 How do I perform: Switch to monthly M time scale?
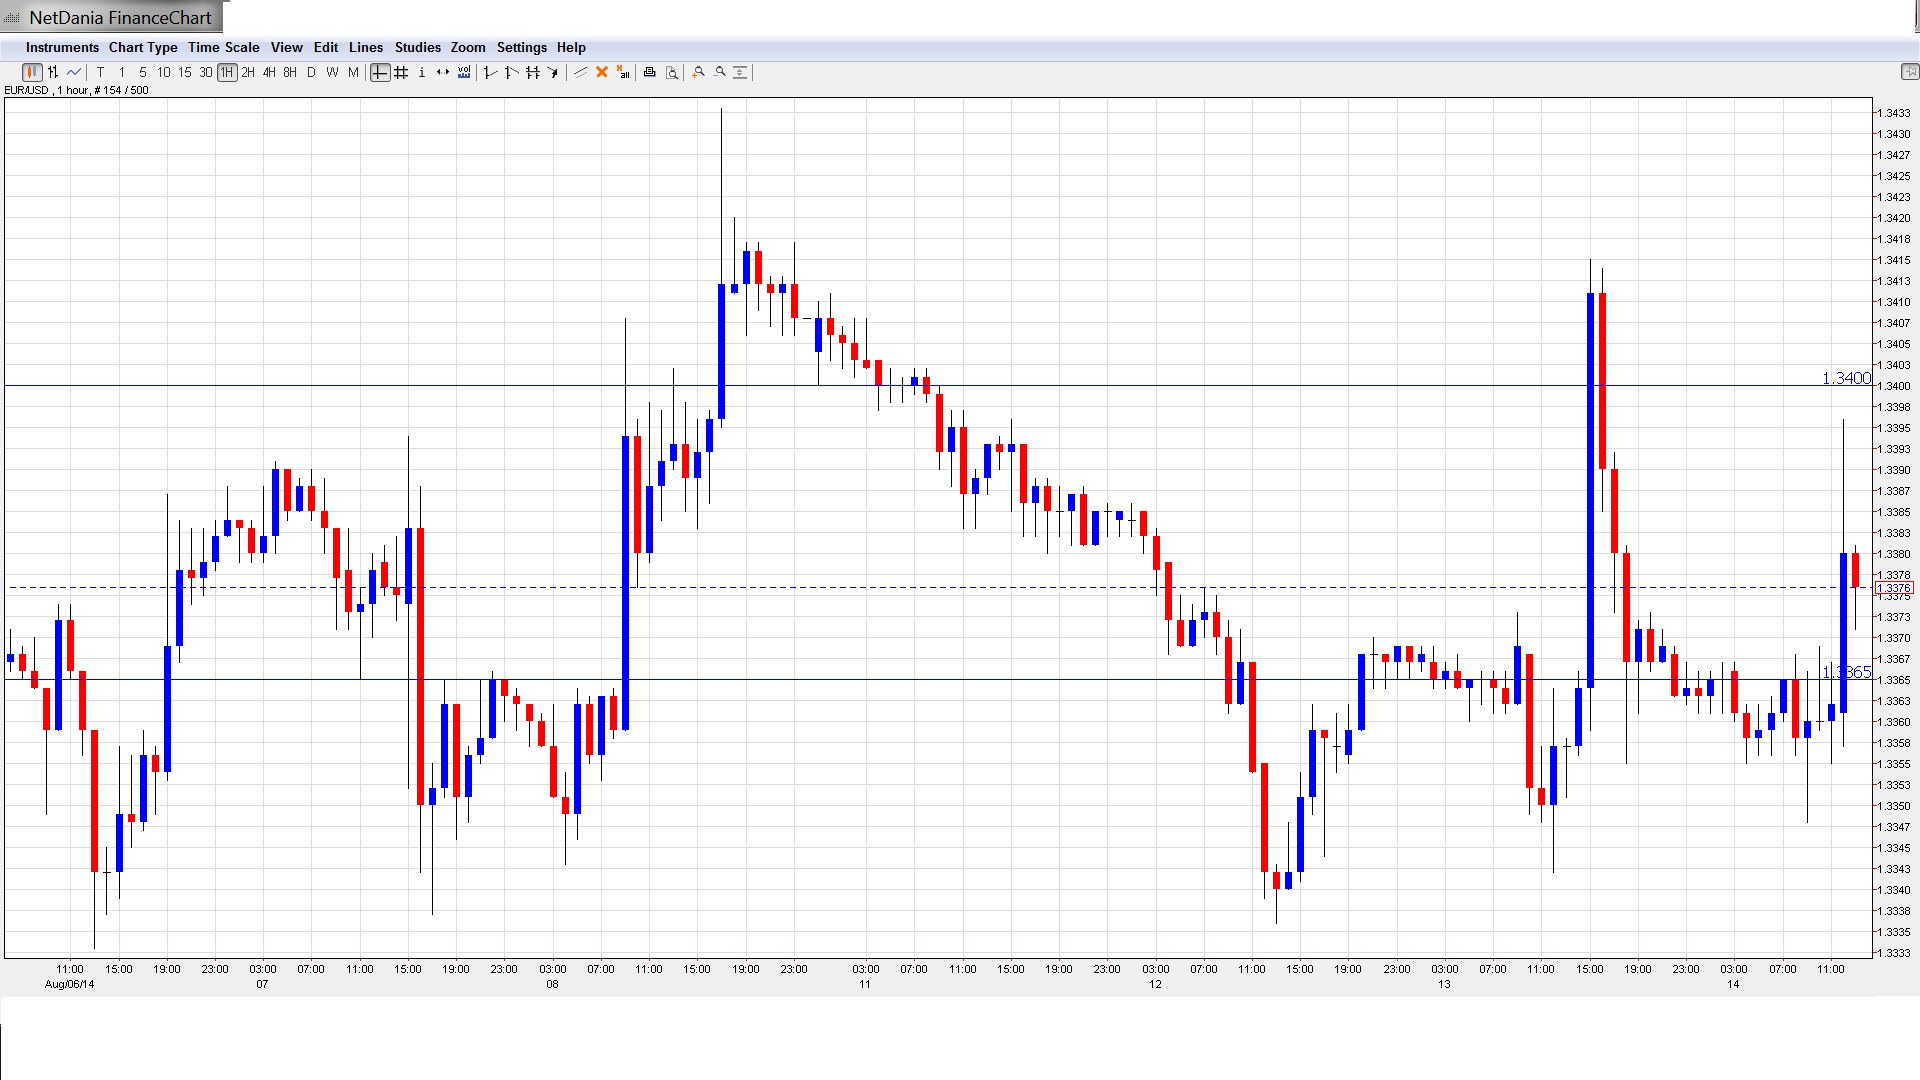tap(353, 72)
